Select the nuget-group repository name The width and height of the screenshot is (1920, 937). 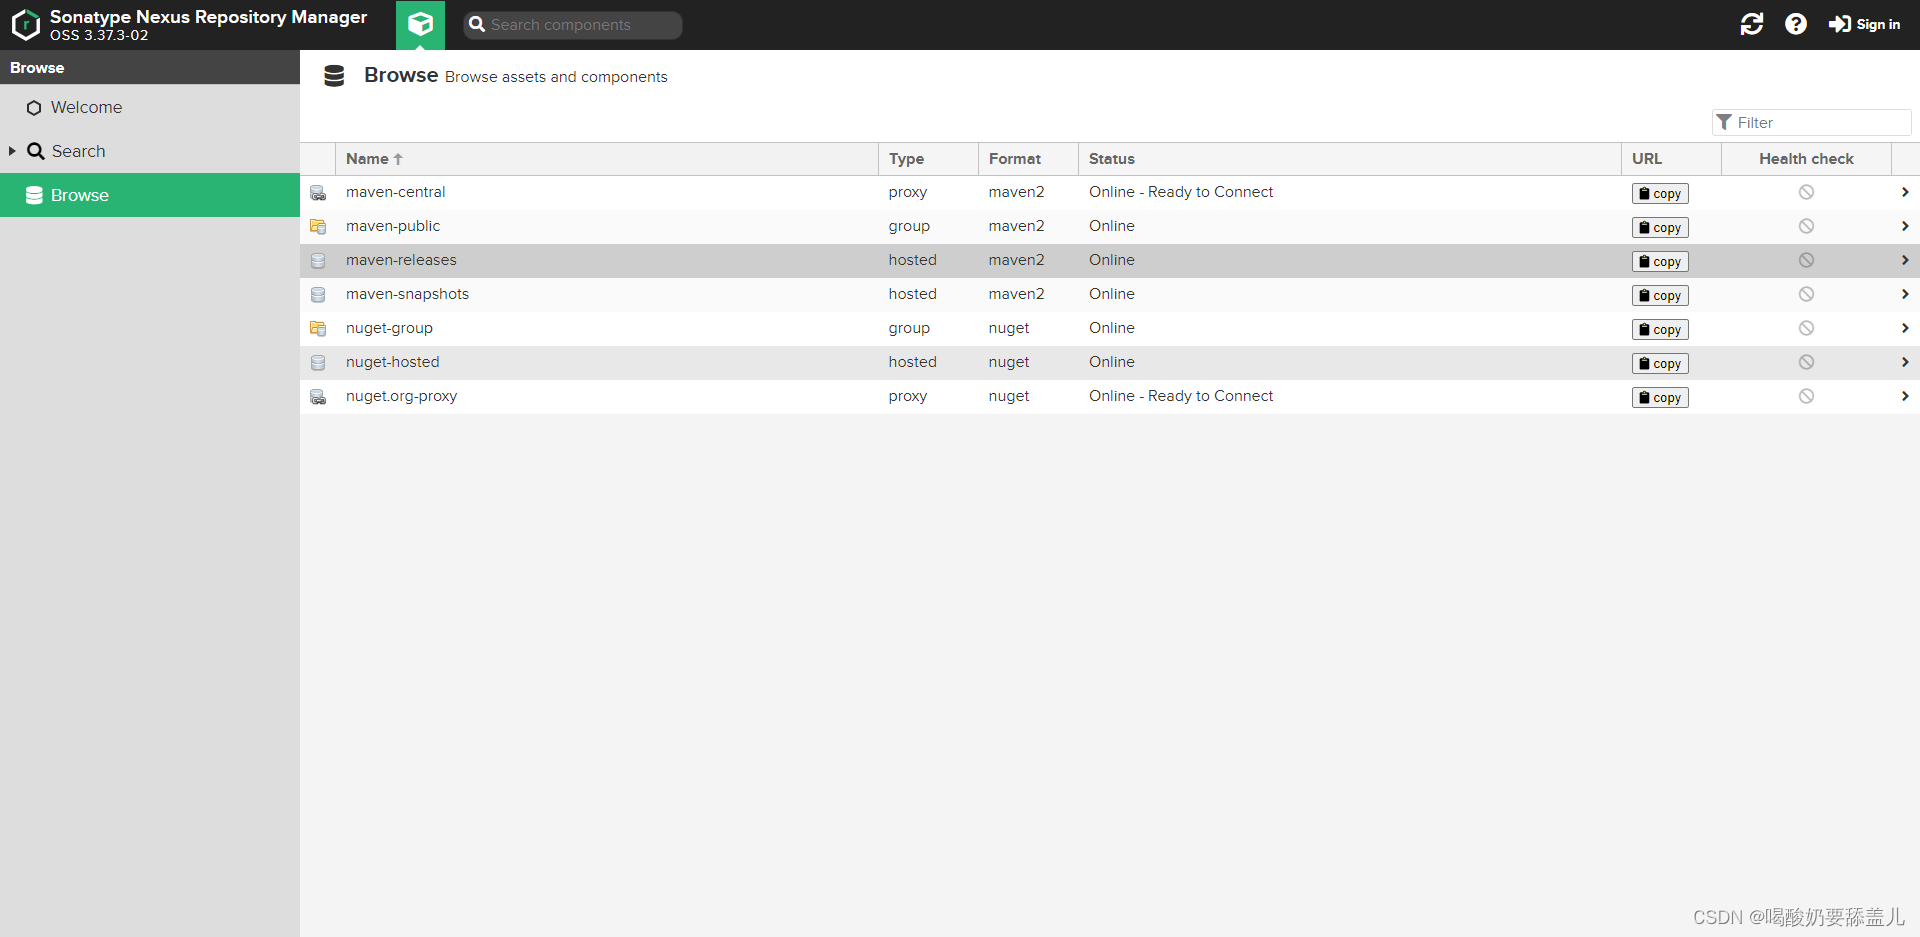coord(389,328)
